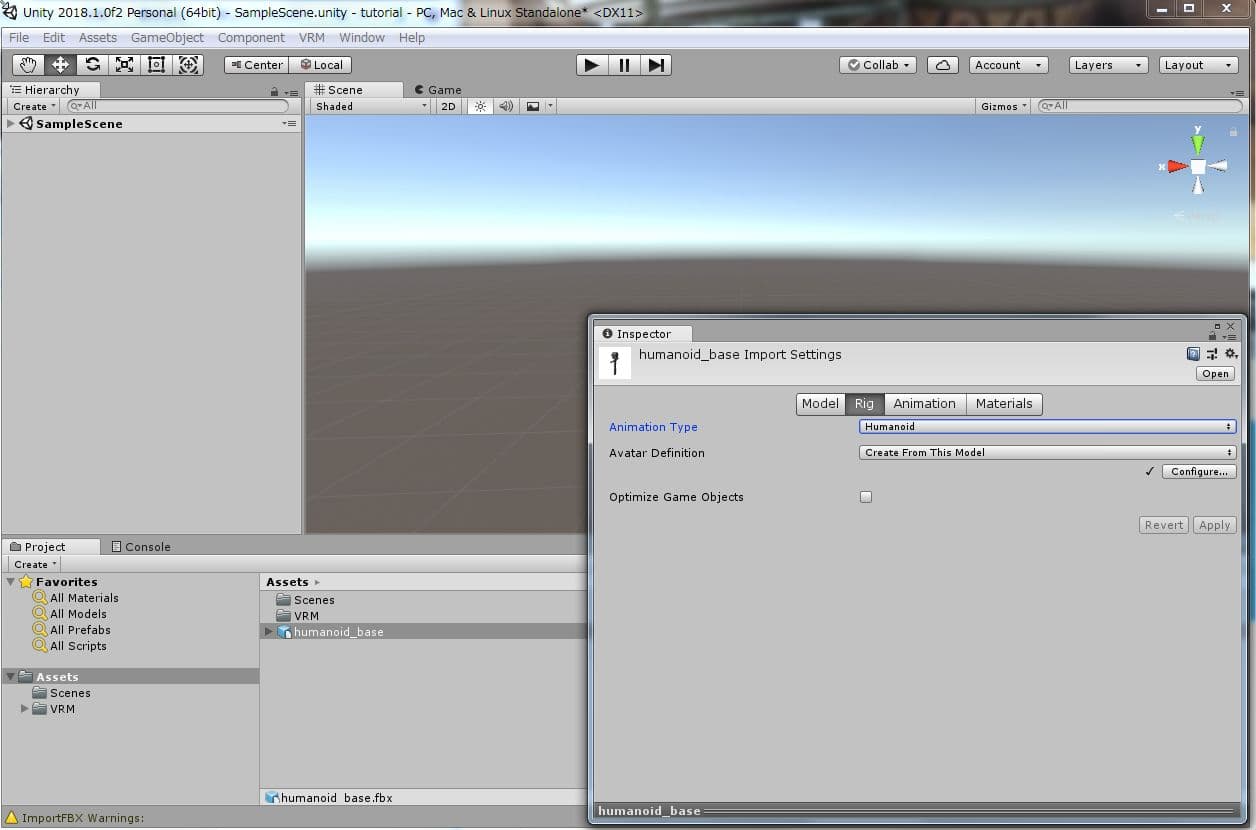Open the File menu

(x=19, y=37)
